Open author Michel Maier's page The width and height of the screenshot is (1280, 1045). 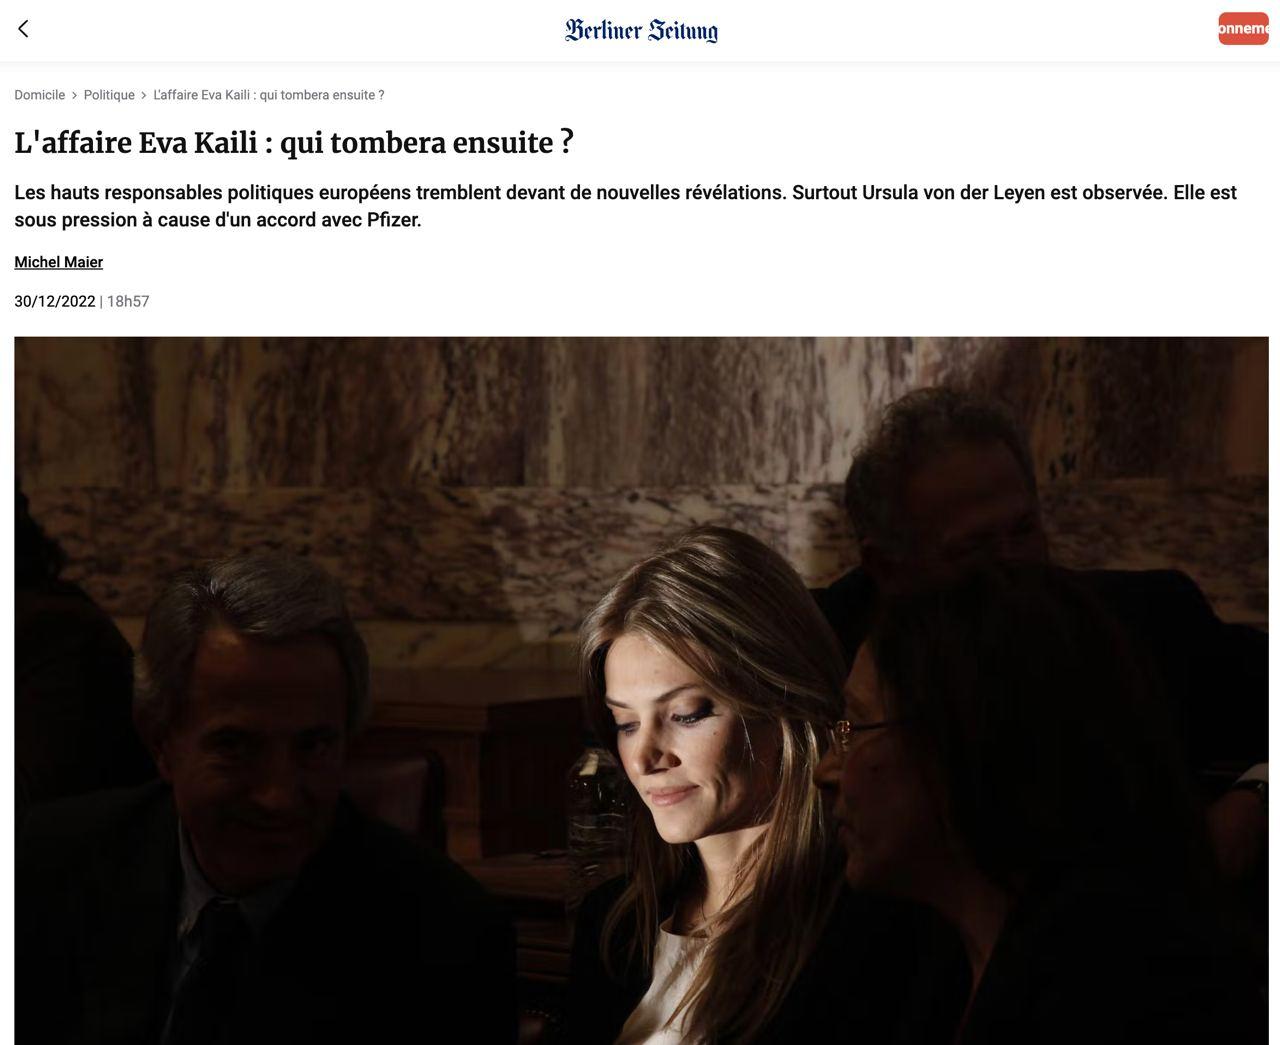coord(58,262)
